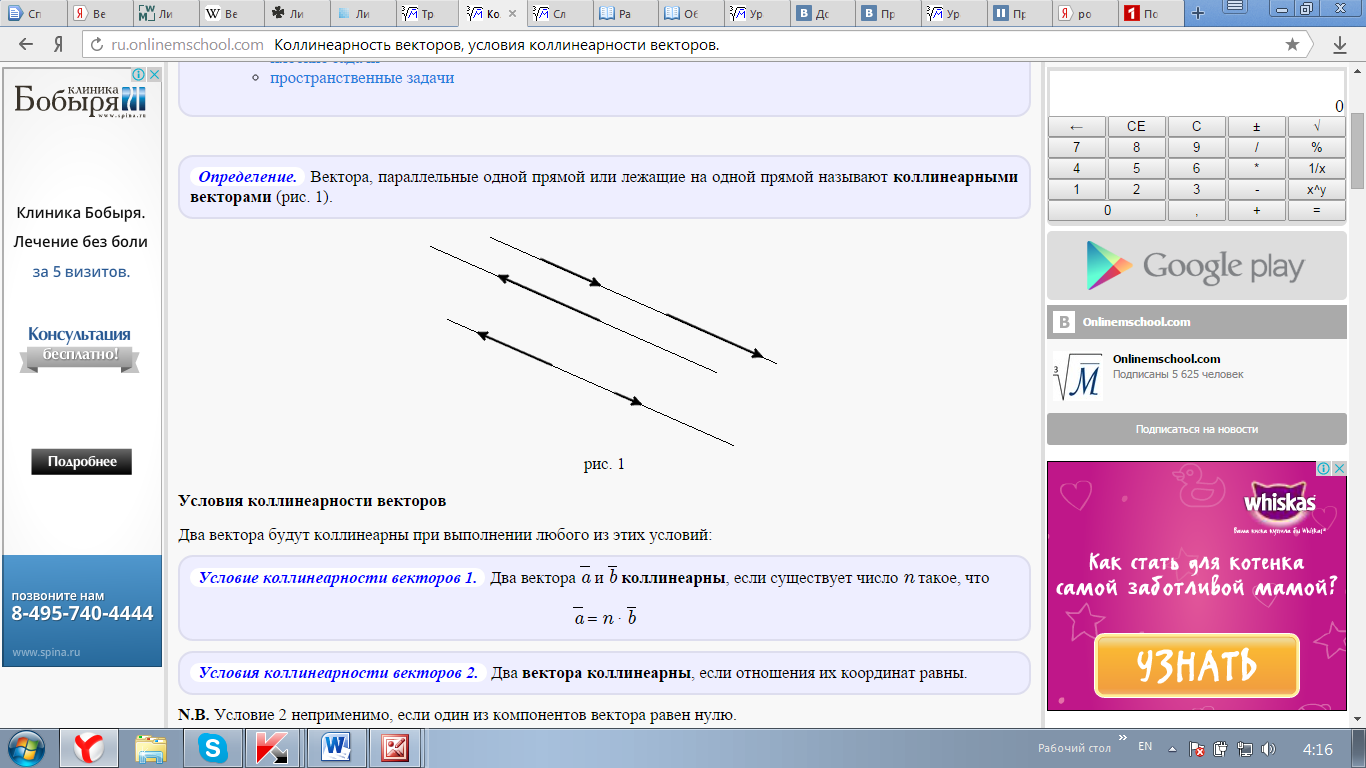The width and height of the screenshot is (1366, 768).
Task: Click 'Подробнее' button in left ad
Action: point(82,462)
